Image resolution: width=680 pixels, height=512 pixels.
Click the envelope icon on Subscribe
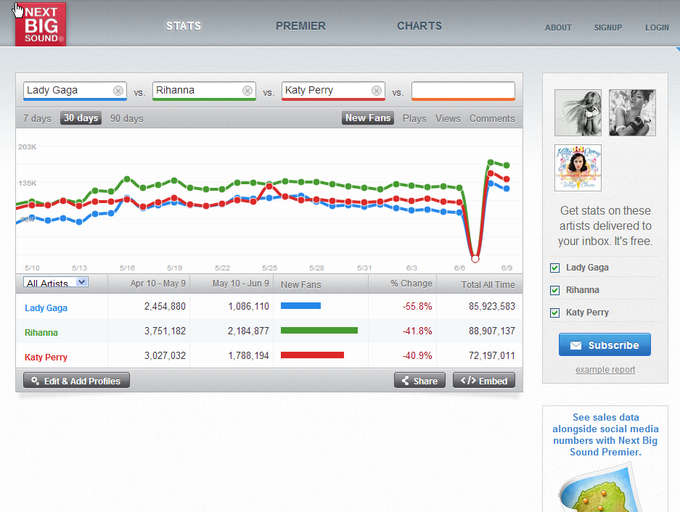(x=575, y=346)
